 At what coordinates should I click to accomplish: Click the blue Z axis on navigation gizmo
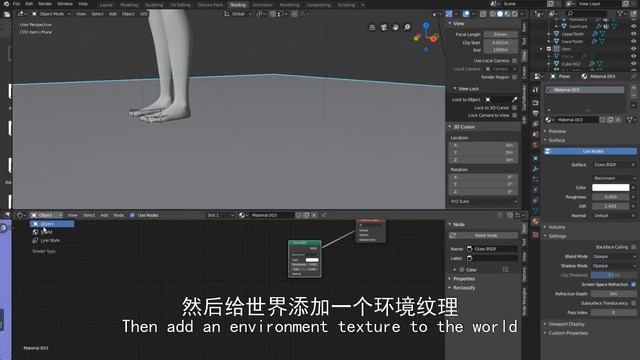pos(426,26)
